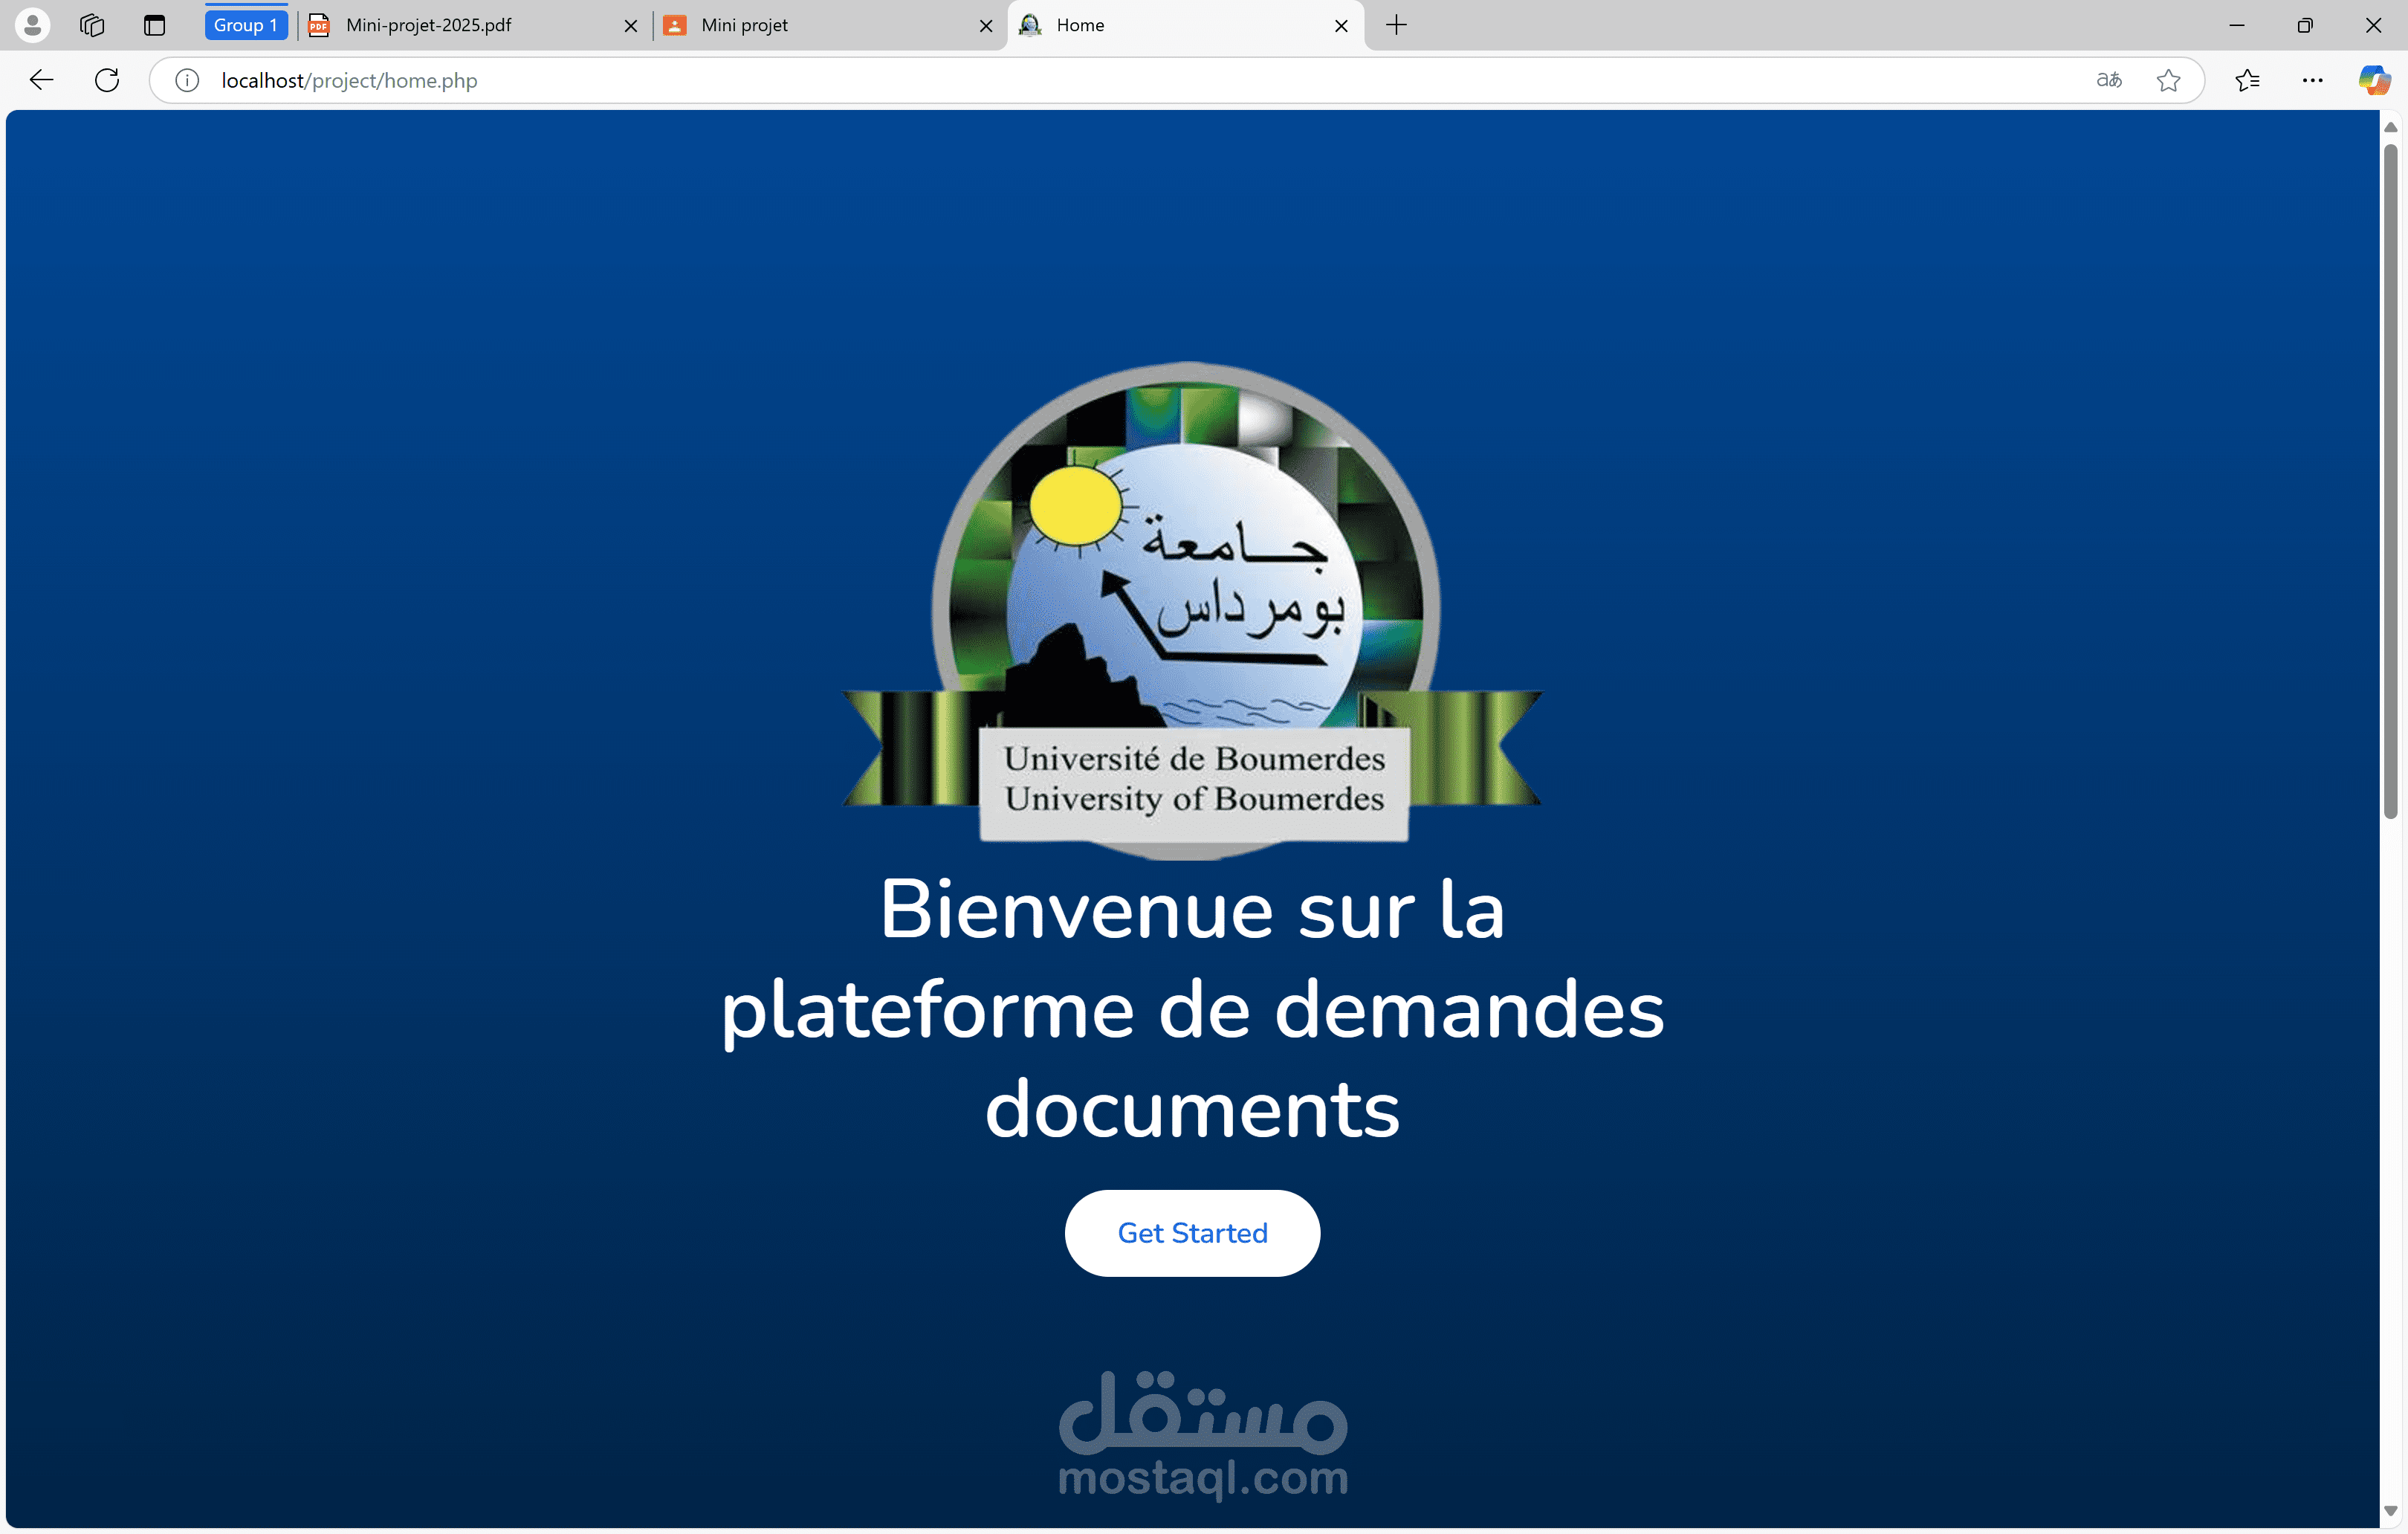Open the Workspaces icon

coord(92,25)
